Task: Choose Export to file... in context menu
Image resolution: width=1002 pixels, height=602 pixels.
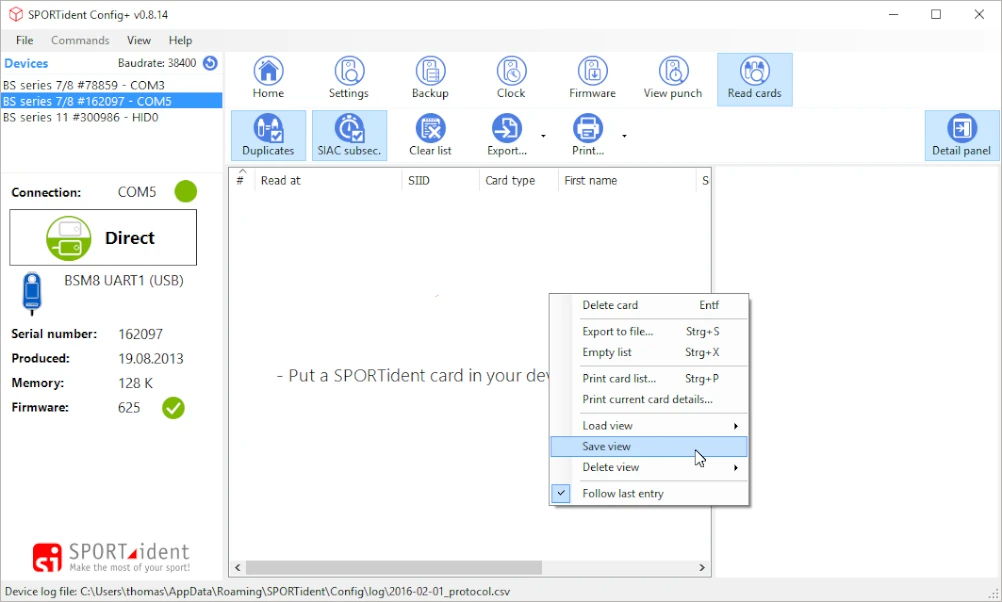Action: pyautogui.click(x=649, y=332)
